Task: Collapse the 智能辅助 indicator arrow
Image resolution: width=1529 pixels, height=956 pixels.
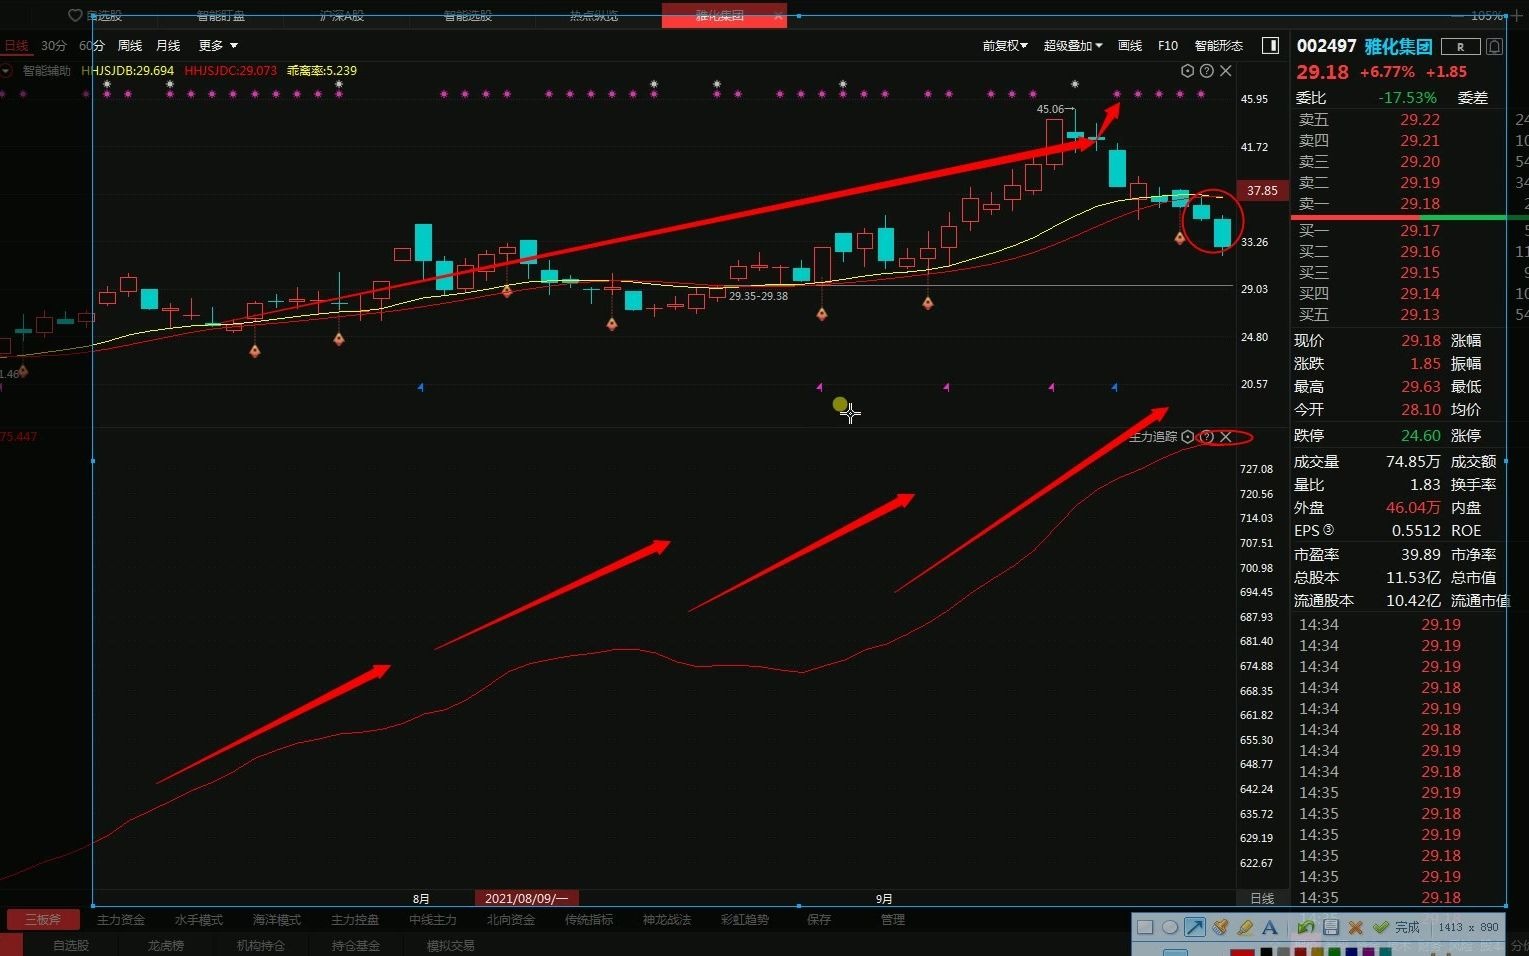Action: pos(6,70)
